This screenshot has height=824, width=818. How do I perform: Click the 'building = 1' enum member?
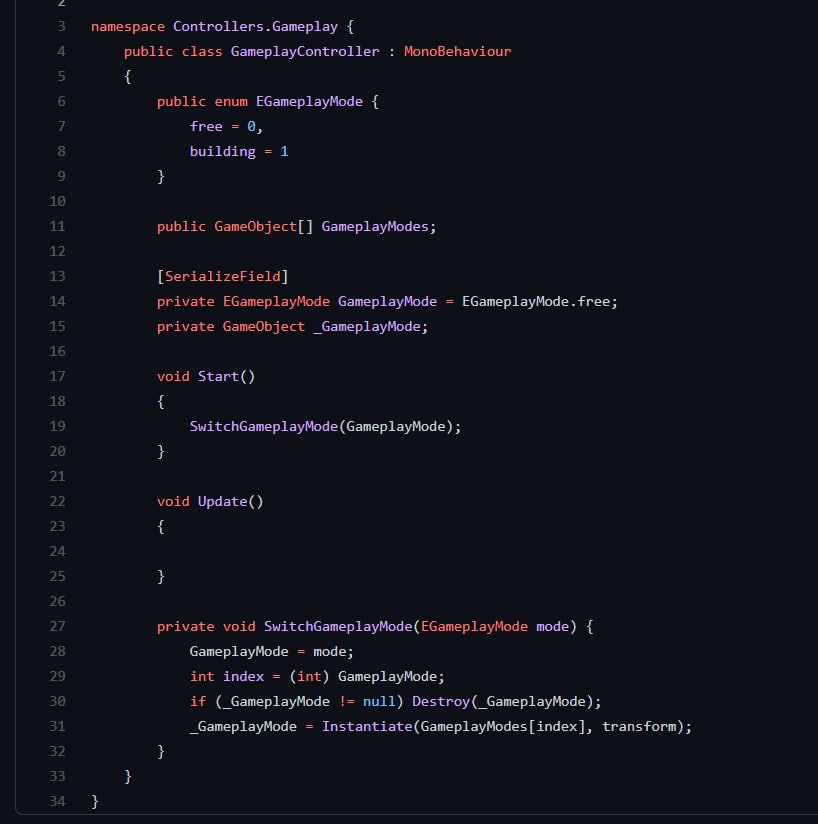[x=239, y=152]
